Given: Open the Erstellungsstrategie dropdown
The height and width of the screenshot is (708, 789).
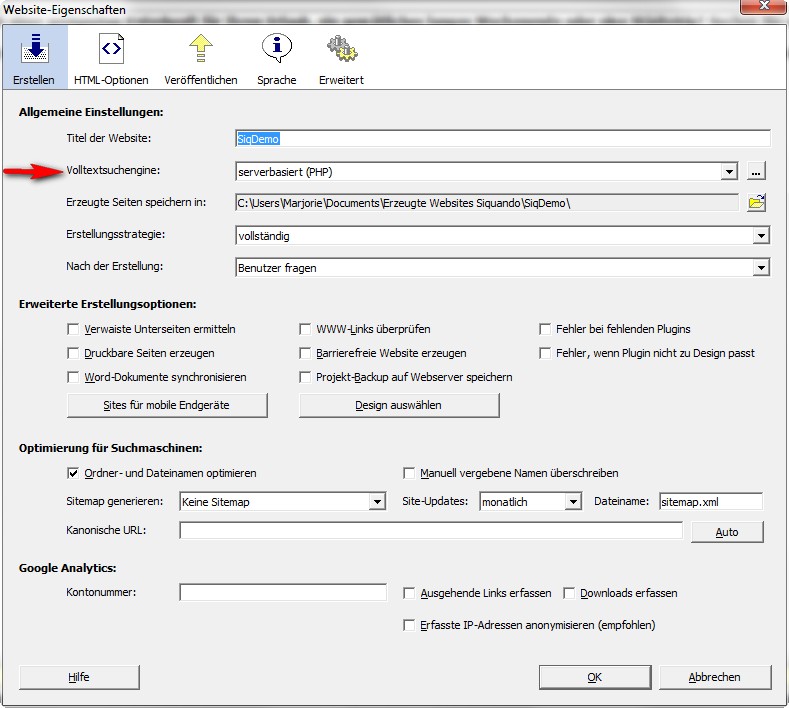Looking at the screenshot, I should pos(761,236).
